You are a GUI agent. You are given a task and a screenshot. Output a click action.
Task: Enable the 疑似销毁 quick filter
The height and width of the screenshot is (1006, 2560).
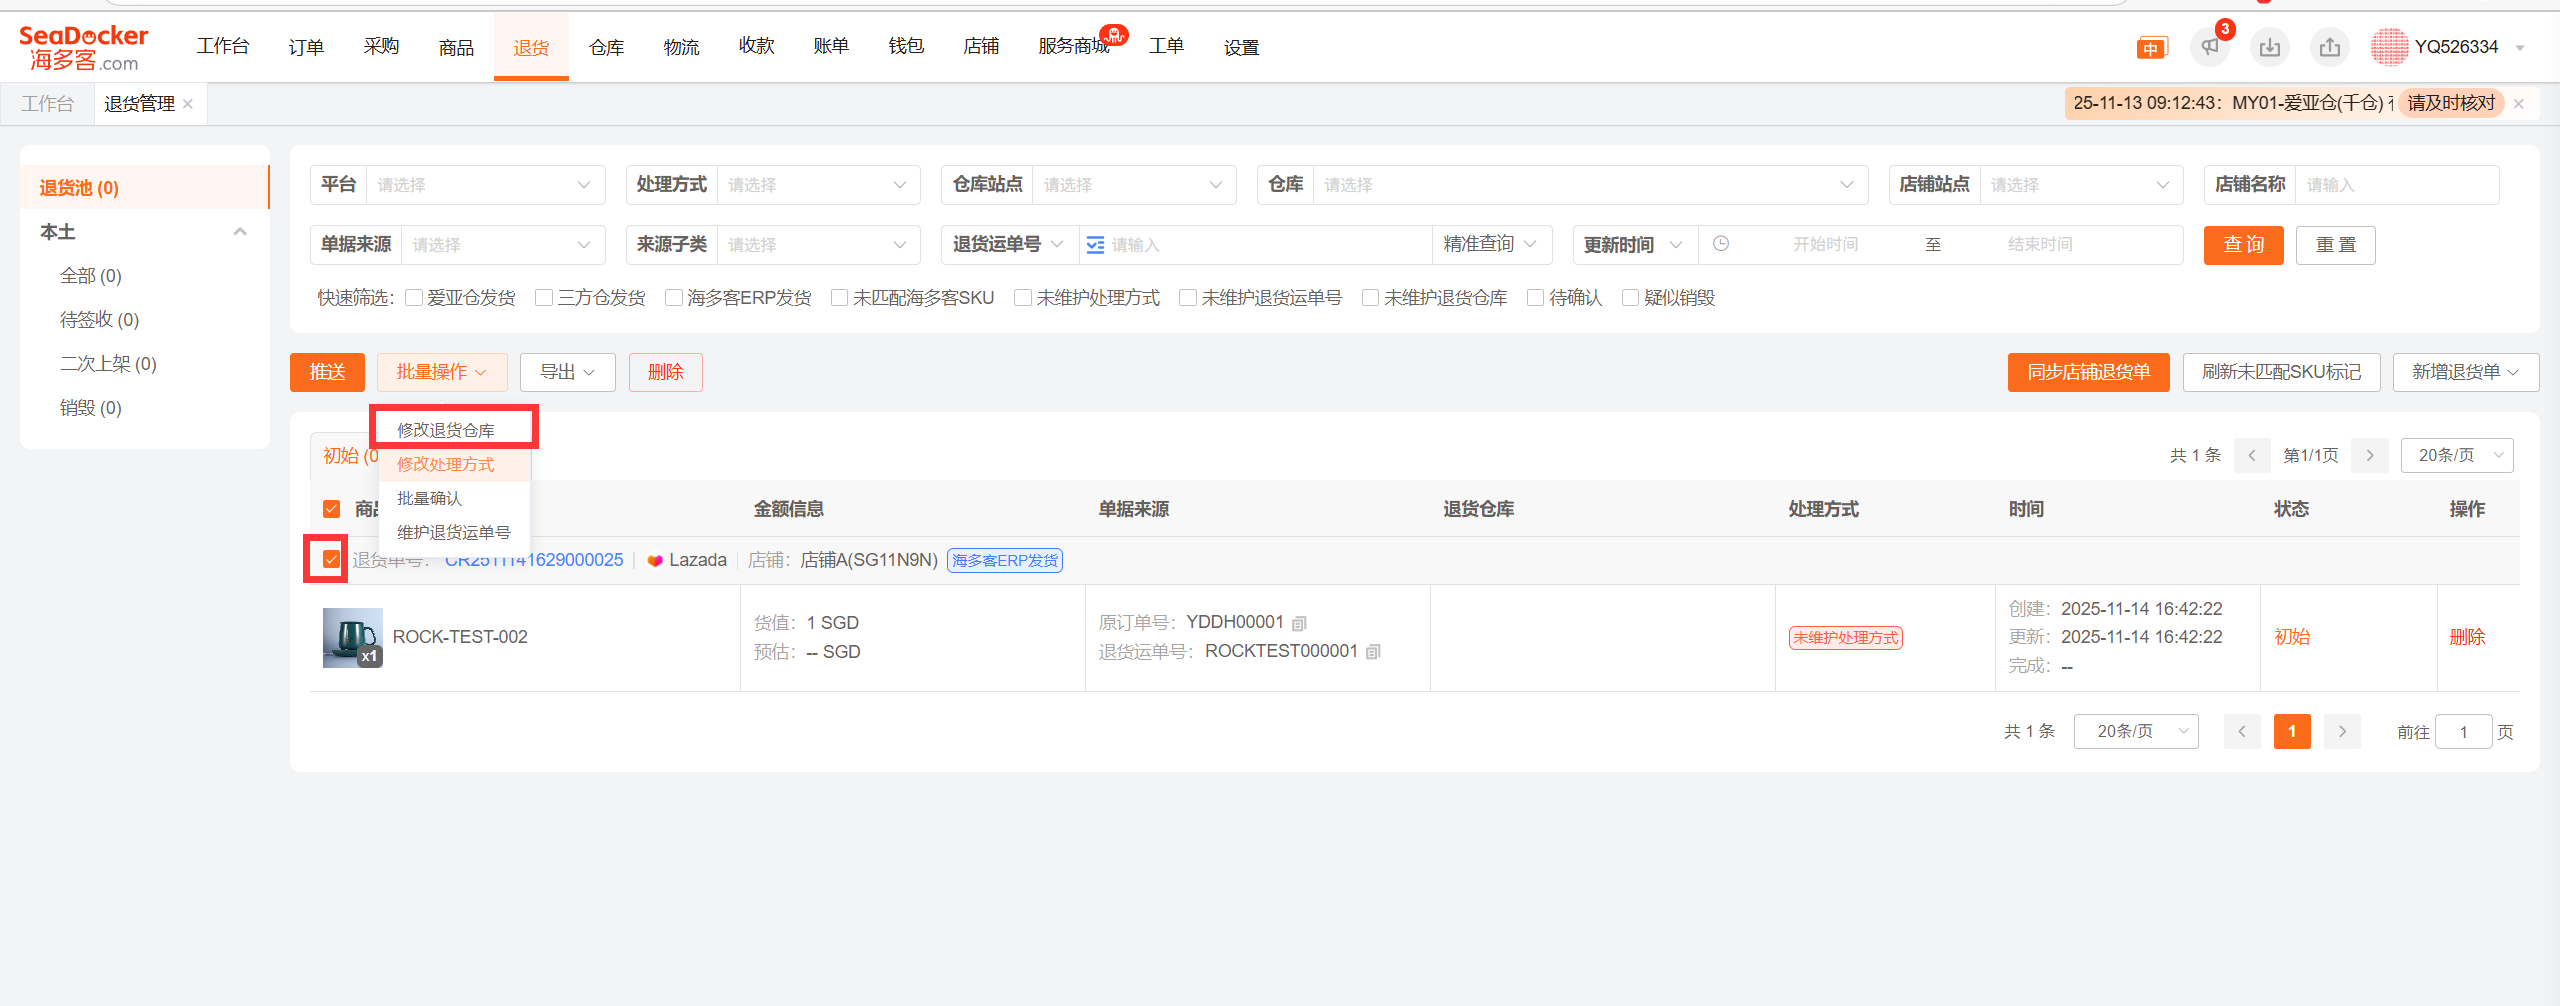[x=1630, y=298]
